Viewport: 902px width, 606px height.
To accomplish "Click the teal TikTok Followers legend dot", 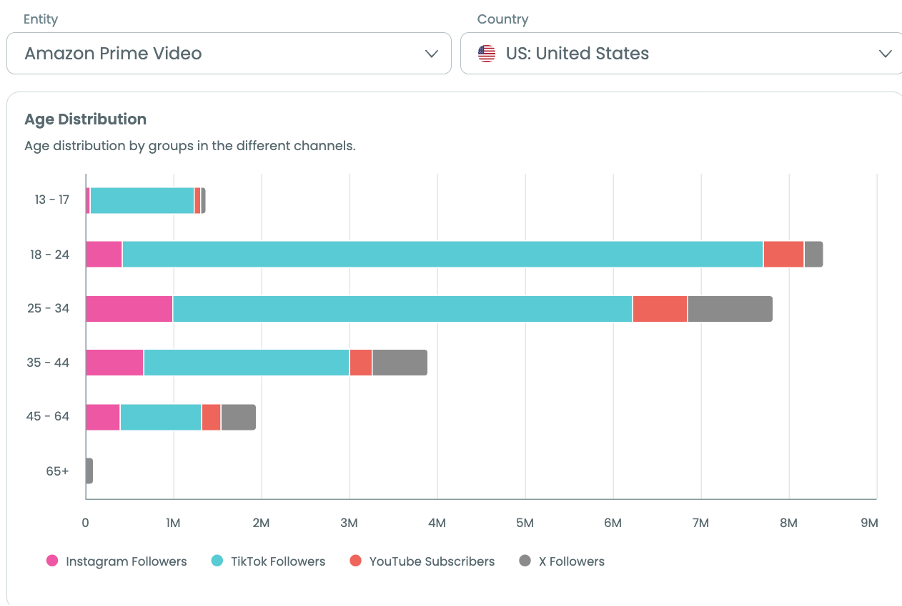I will point(217,561).
